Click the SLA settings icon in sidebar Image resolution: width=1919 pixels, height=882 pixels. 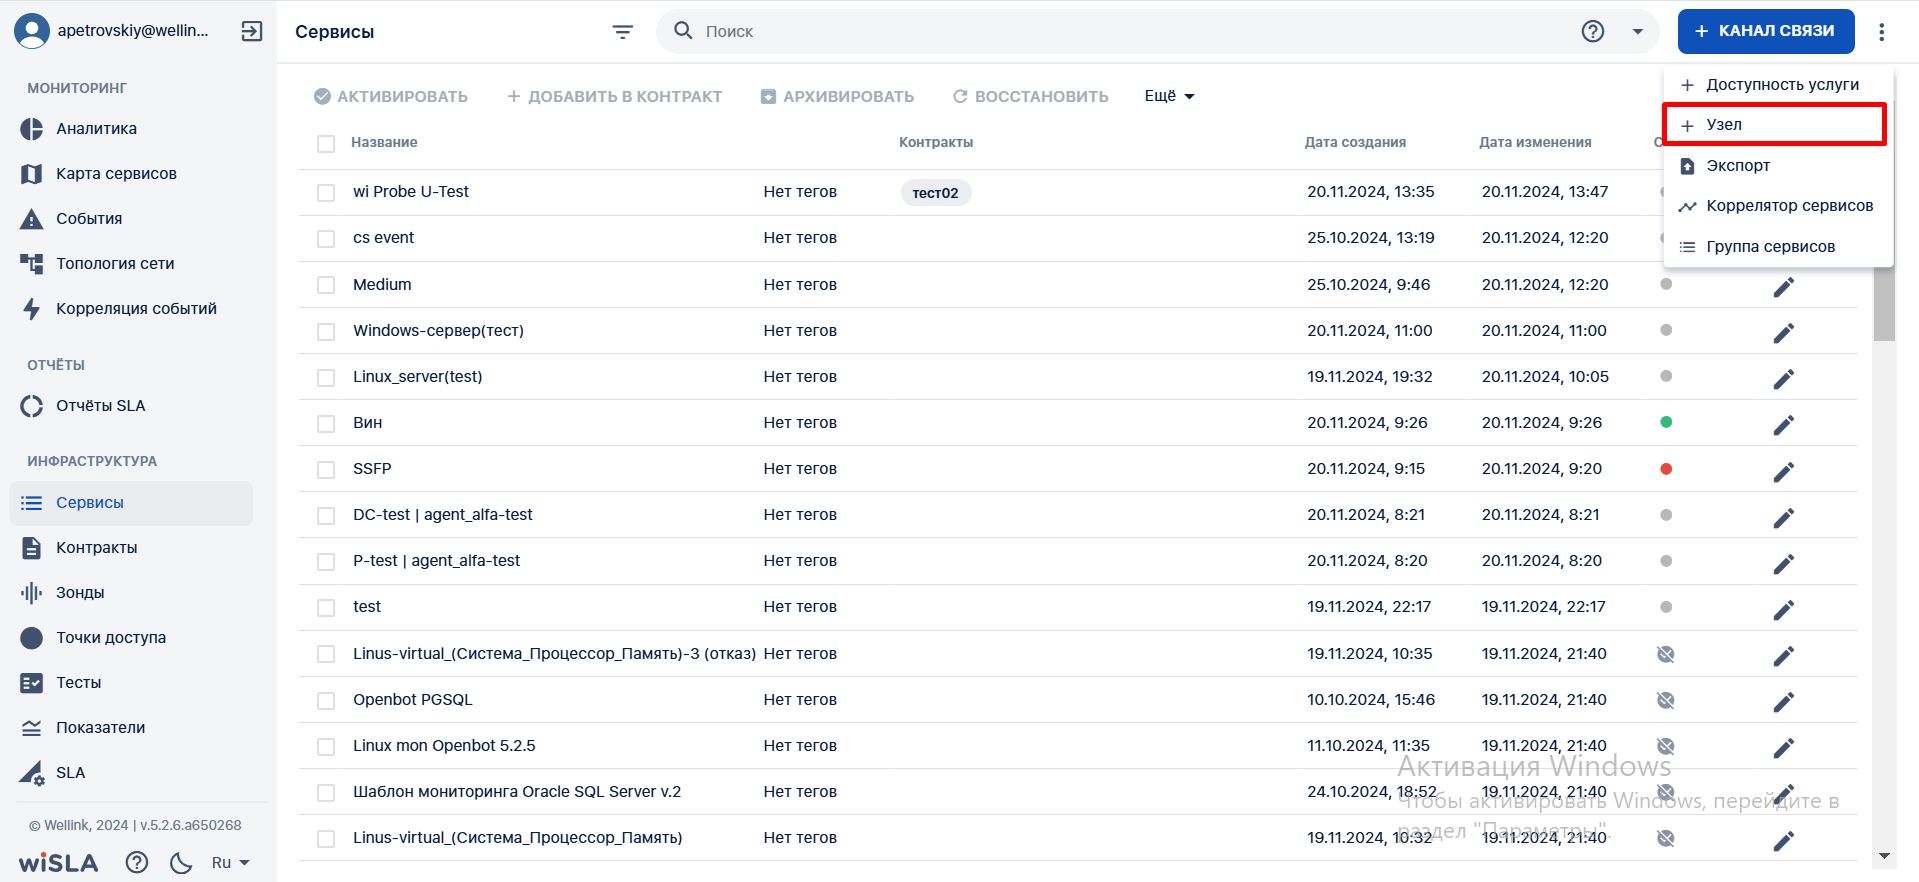tap(32, 773)
